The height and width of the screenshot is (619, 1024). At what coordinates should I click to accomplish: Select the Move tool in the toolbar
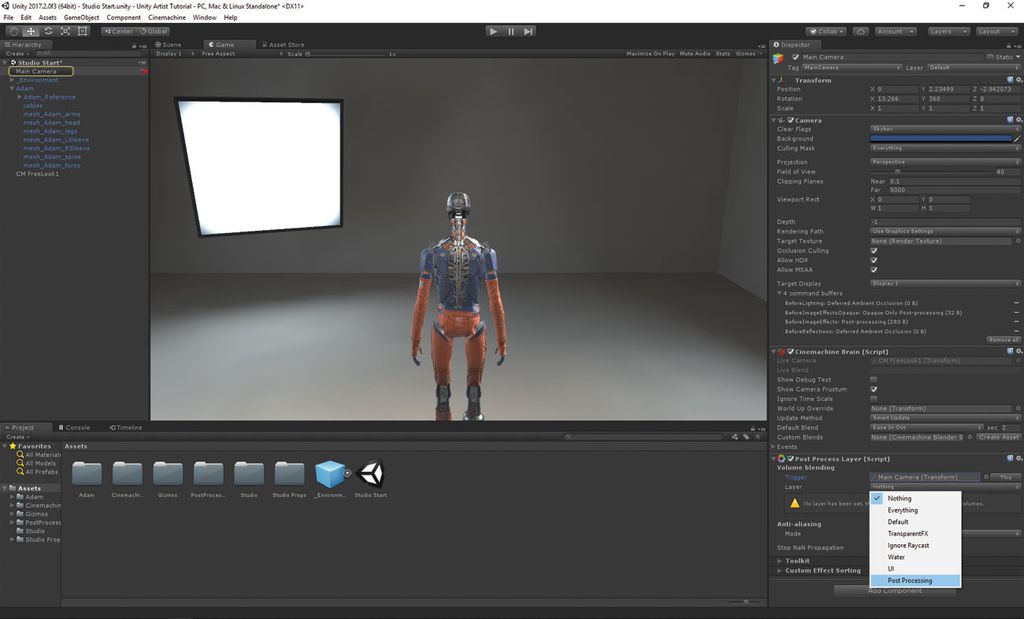click(31, 31)
